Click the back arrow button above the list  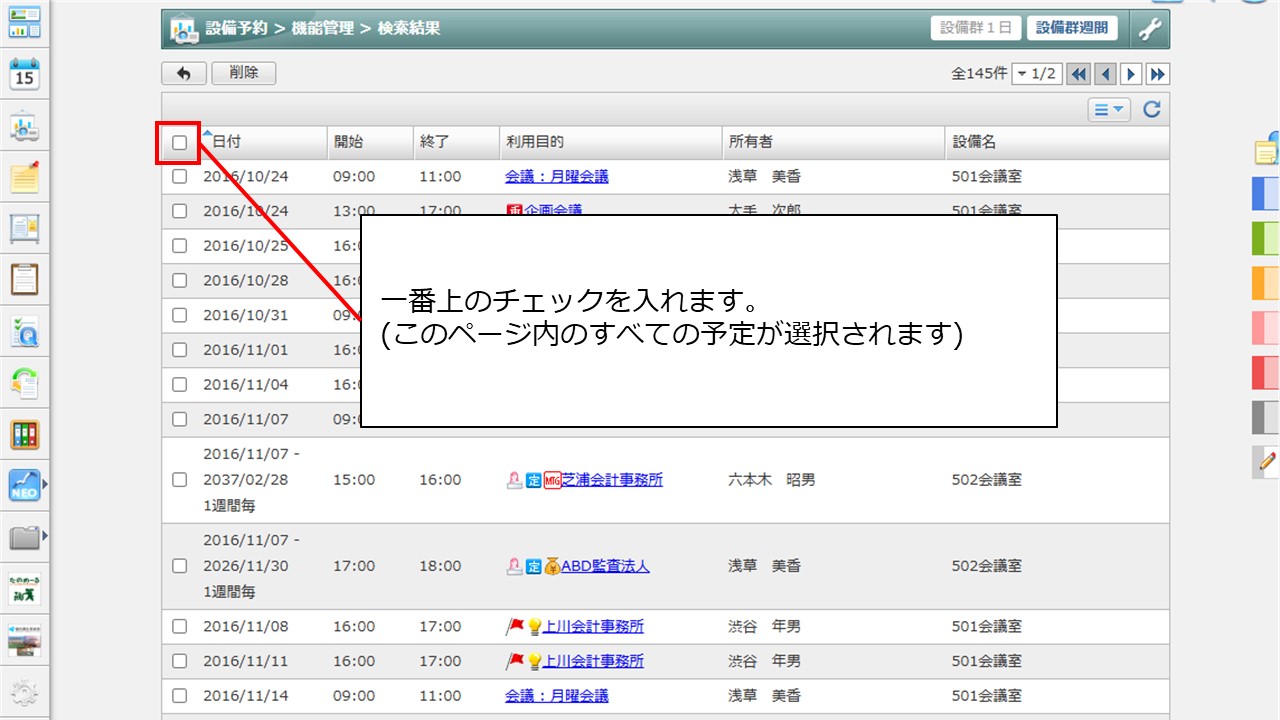click(x=184, y=73)
